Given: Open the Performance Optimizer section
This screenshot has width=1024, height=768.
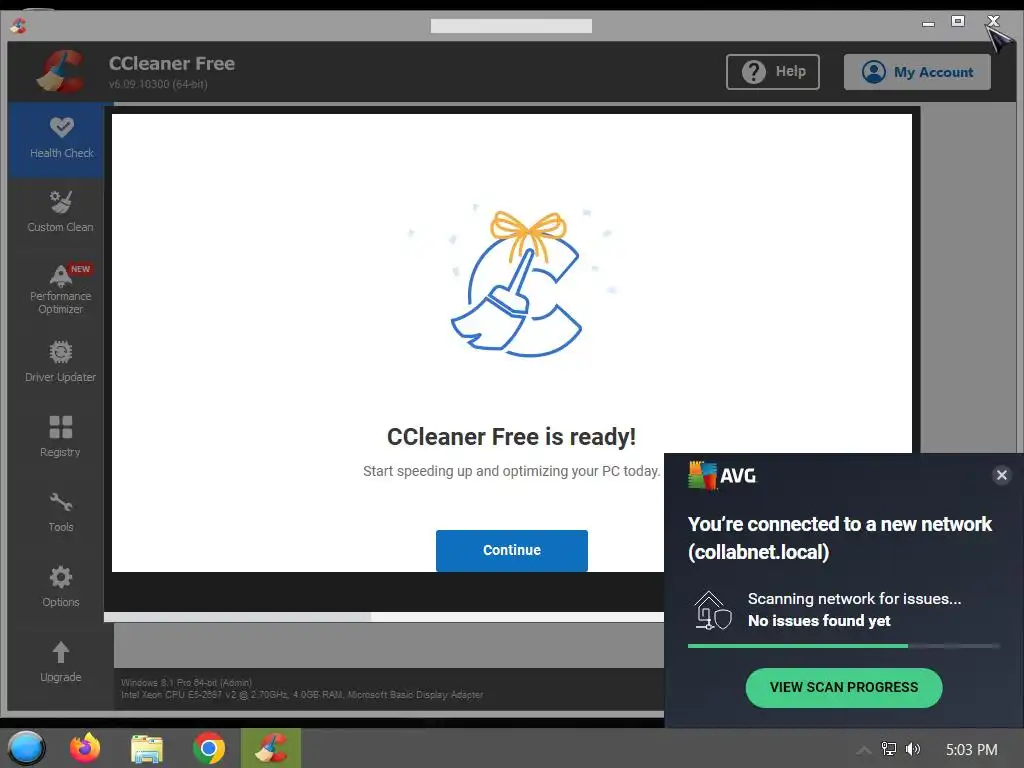Looking at the screenshot, I should click(60, 289).
